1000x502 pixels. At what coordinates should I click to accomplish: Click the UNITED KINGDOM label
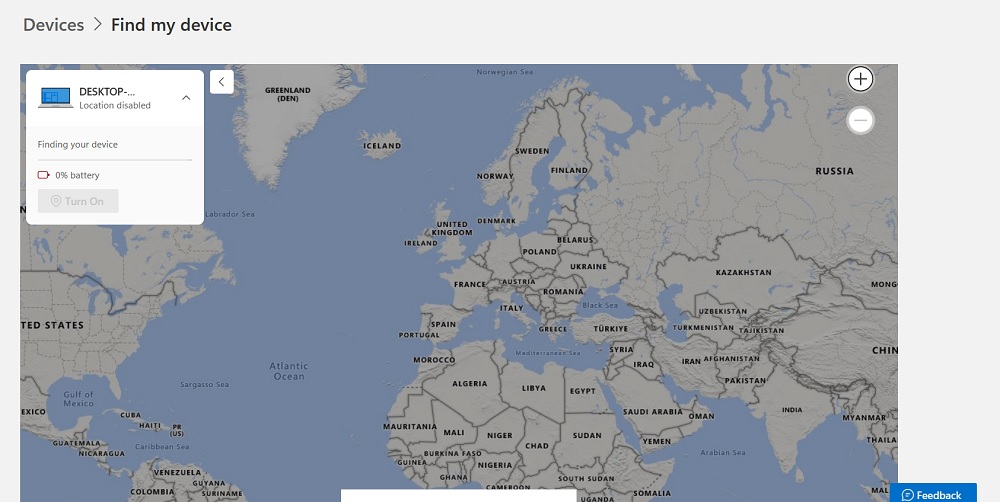point(452,228)
